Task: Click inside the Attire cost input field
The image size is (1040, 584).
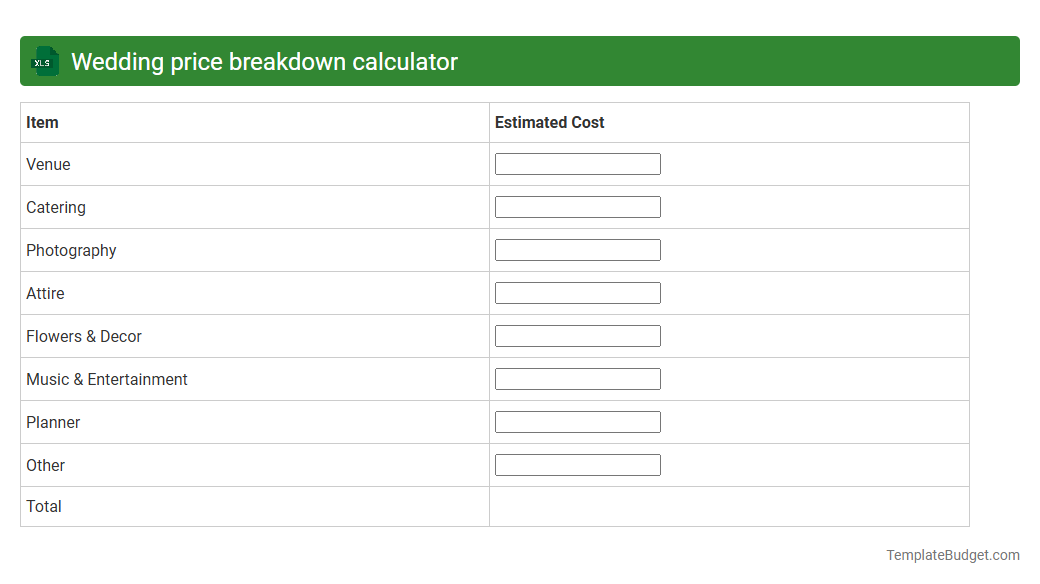Action: click(577, 292)
